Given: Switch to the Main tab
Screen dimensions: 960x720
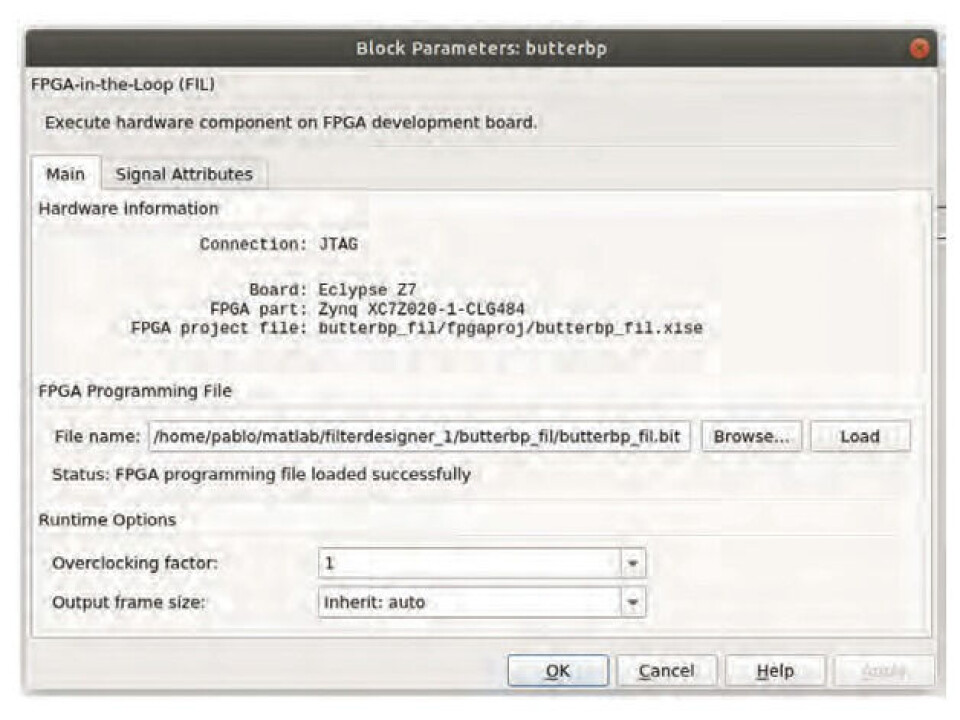Looking at the screenshot, I should (x=66, y=174).
